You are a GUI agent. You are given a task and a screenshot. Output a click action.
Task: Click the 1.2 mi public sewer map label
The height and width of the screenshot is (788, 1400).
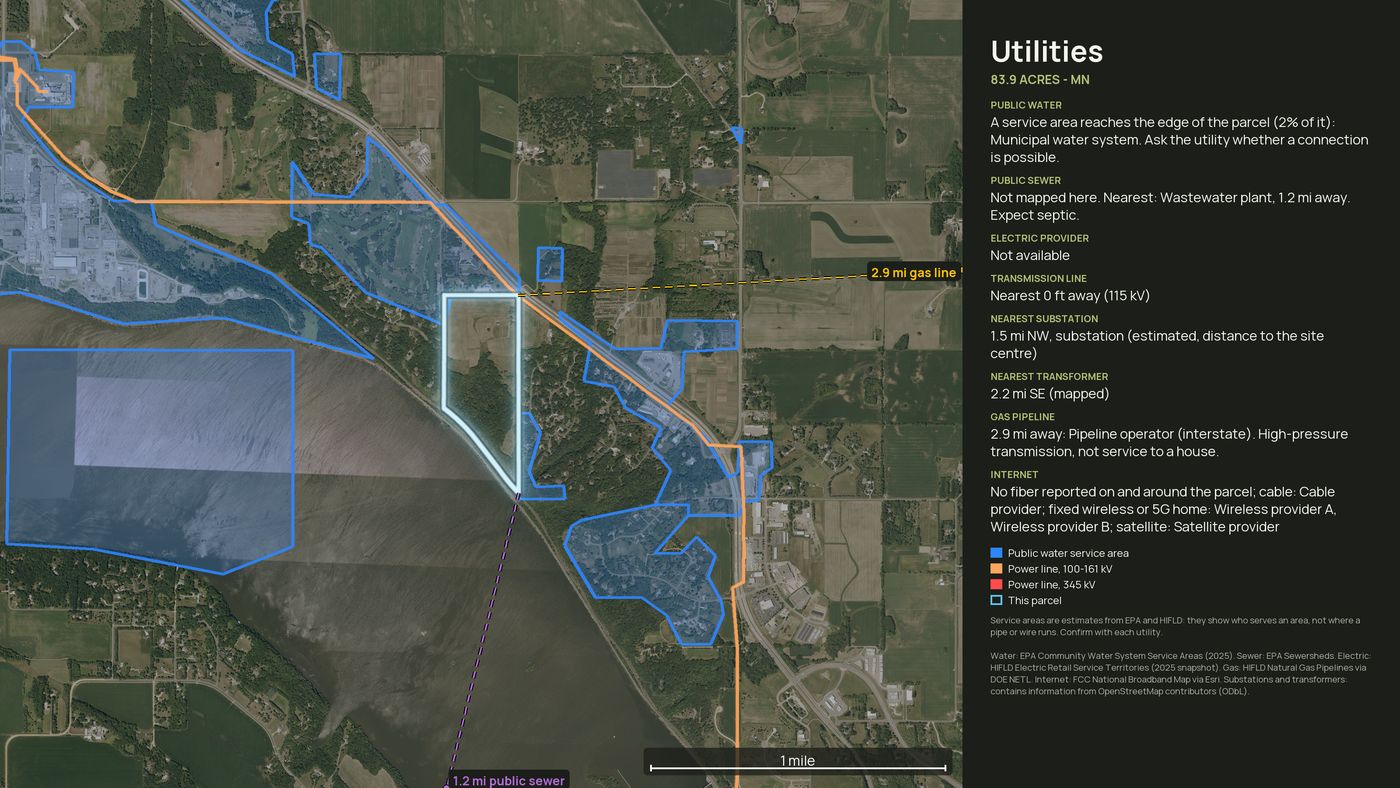[x=508, y=780]
